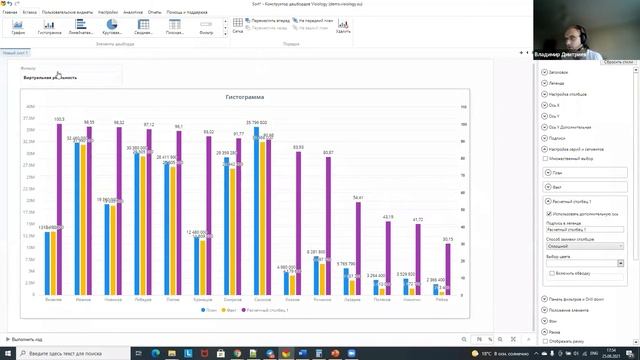Click the zoom in magnifier icon

point(500,339)
